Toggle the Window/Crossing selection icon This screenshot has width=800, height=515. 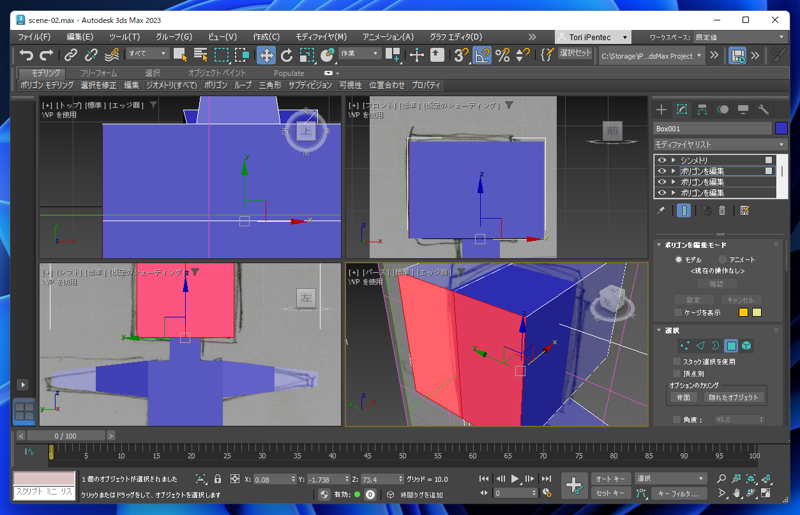click(x=242, y=55)
